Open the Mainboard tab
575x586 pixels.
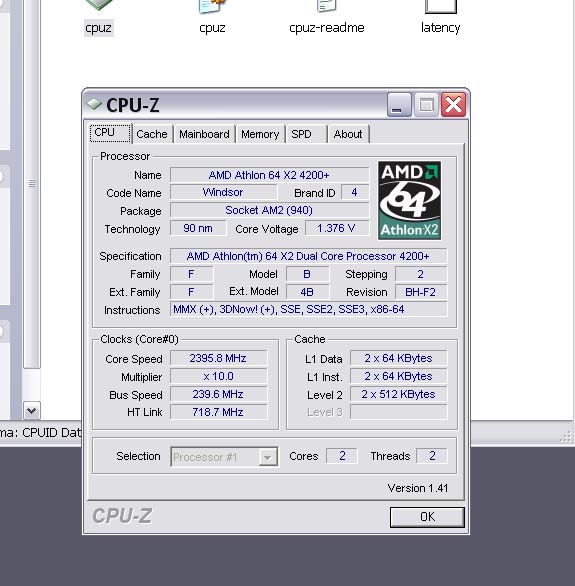point(204,134)
